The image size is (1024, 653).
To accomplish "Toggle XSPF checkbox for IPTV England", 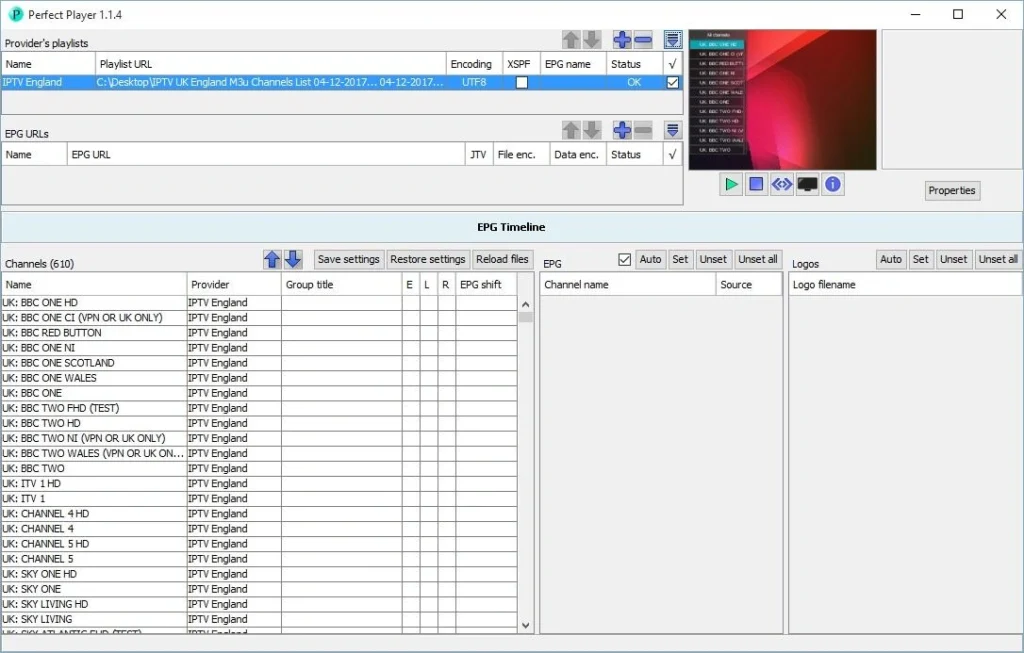I will [x=522, y=82].
